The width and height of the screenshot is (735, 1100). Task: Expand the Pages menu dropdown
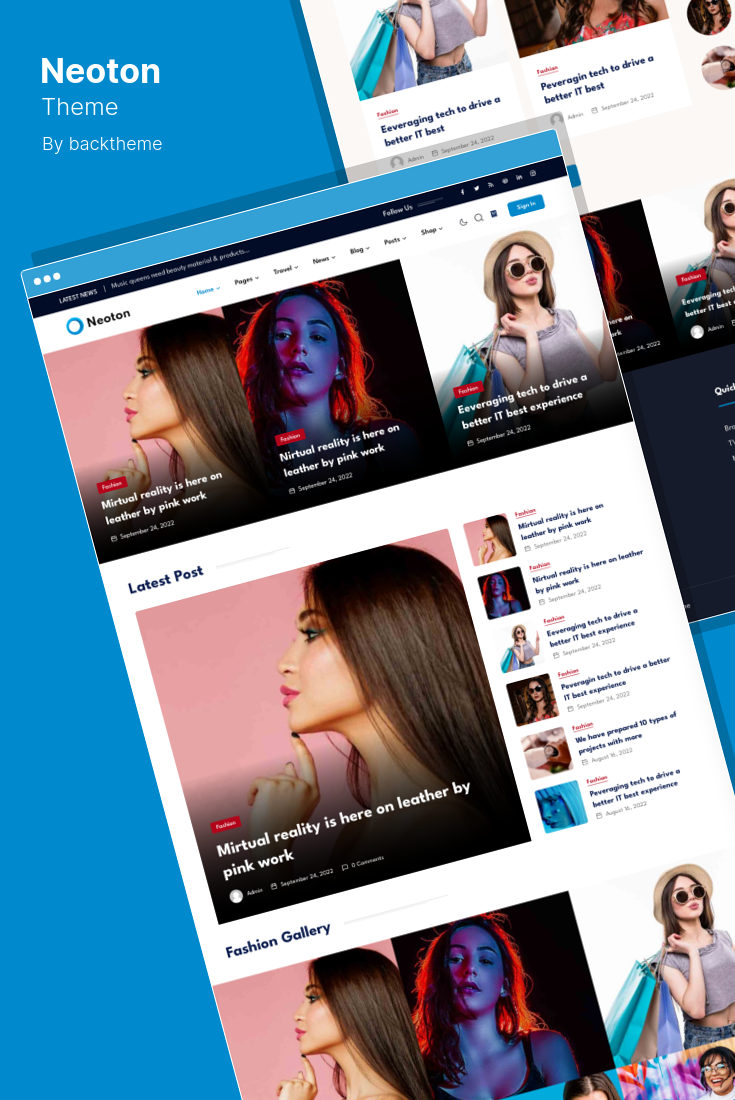(x=247, y=280)
